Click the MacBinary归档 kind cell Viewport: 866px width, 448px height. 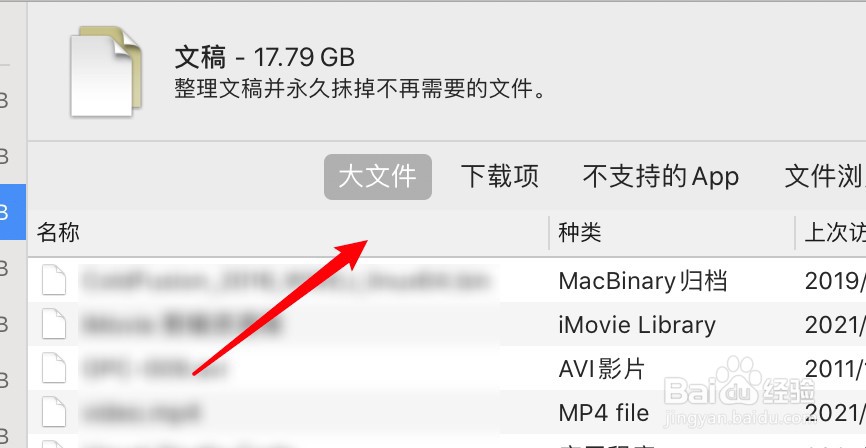(643, 281)
